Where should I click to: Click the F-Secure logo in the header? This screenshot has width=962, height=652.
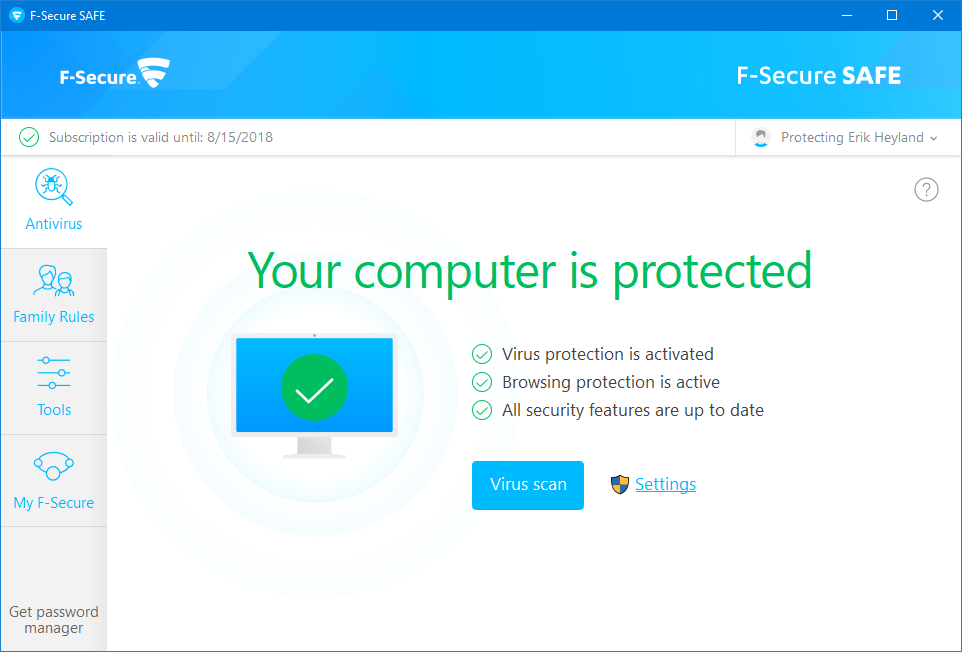point(114,75)
